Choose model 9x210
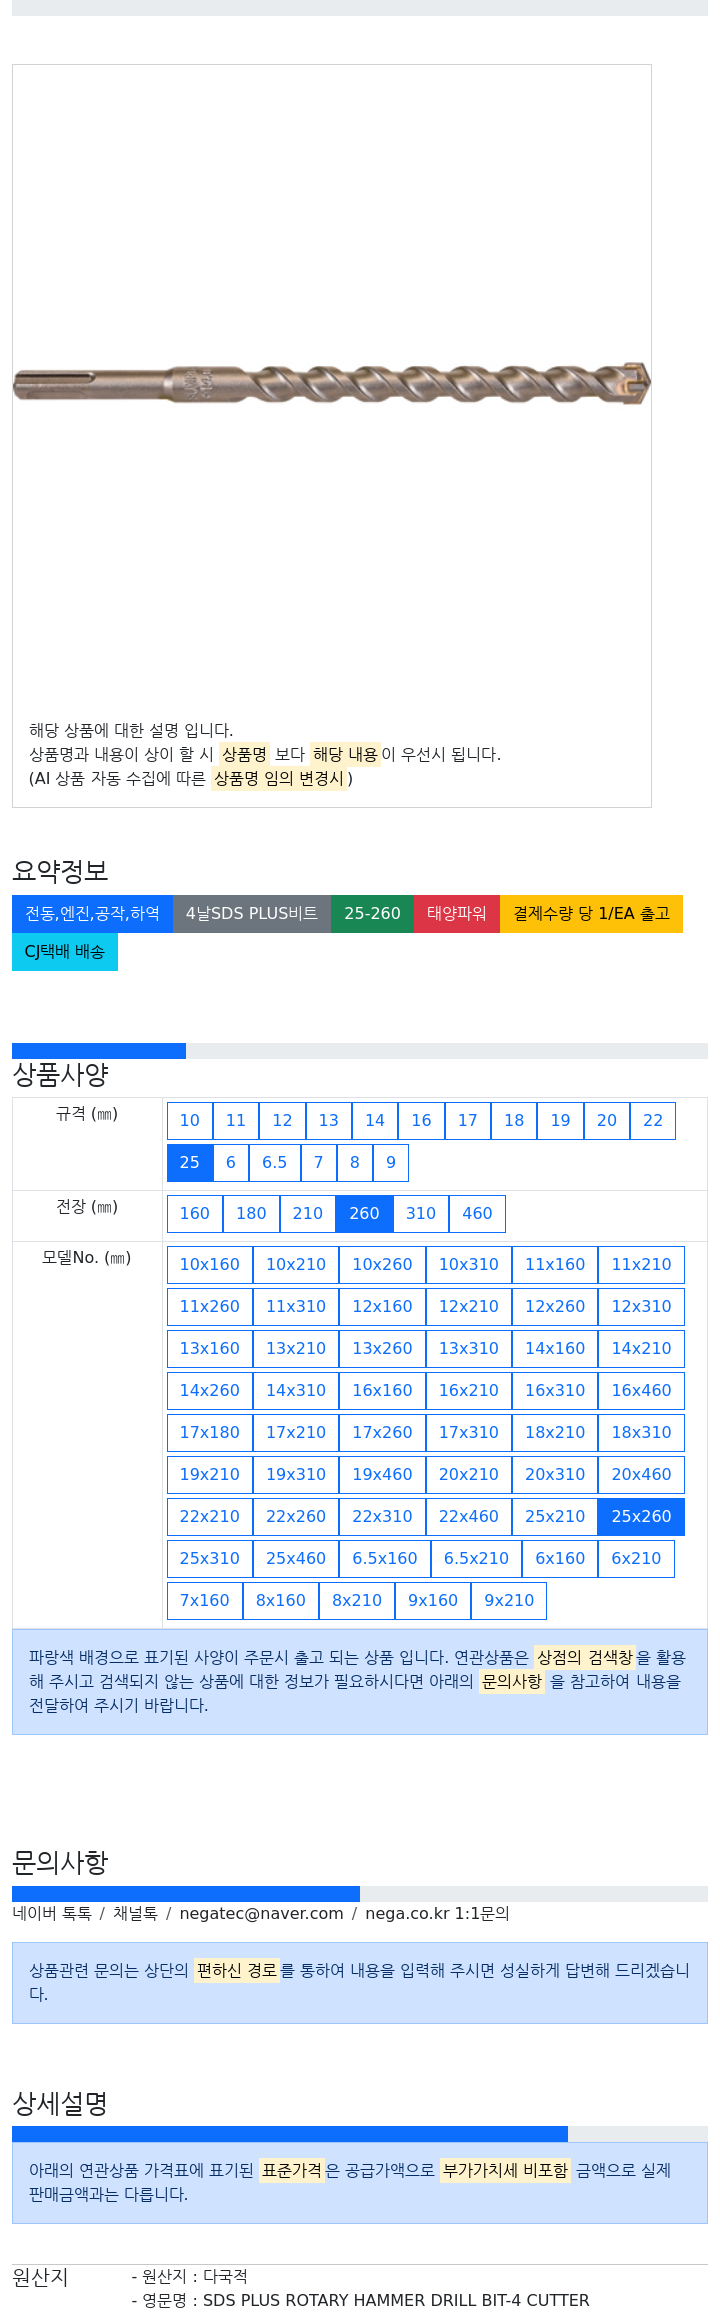The height and width of the screenshot is (2313, 720). [509, 1600]
